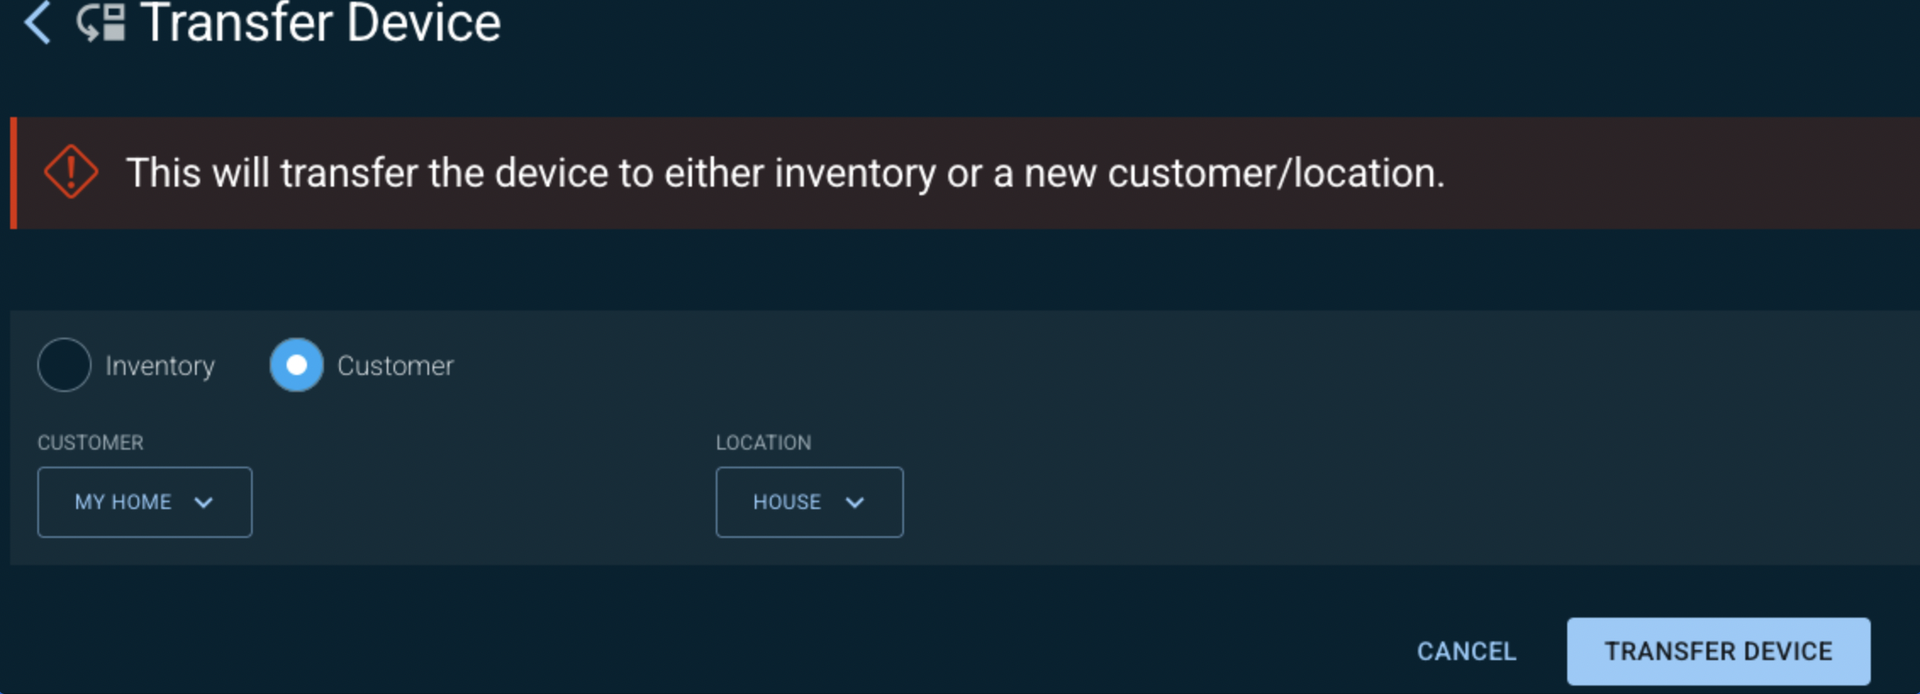The width and height of the screenshot is (1920, 694).
Task: Choose the Inventory option label
Action: [160, 366]
